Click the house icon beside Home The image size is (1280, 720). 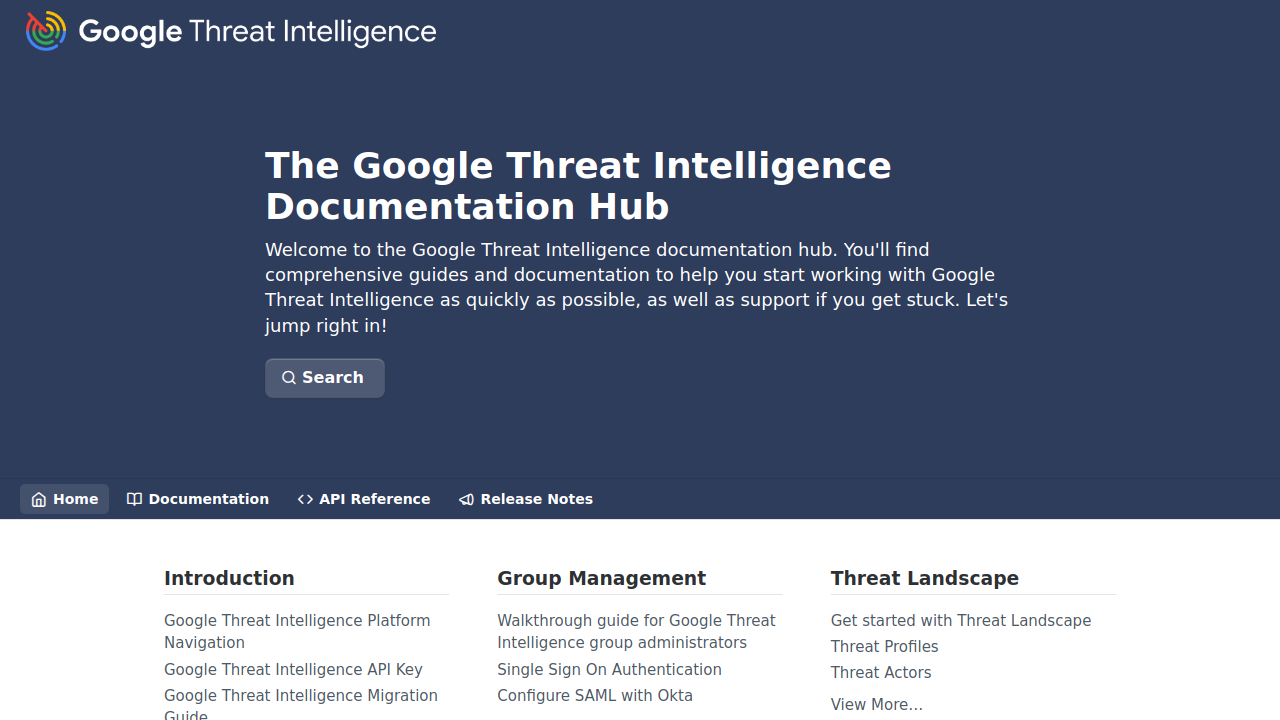(x=39, y=499)
